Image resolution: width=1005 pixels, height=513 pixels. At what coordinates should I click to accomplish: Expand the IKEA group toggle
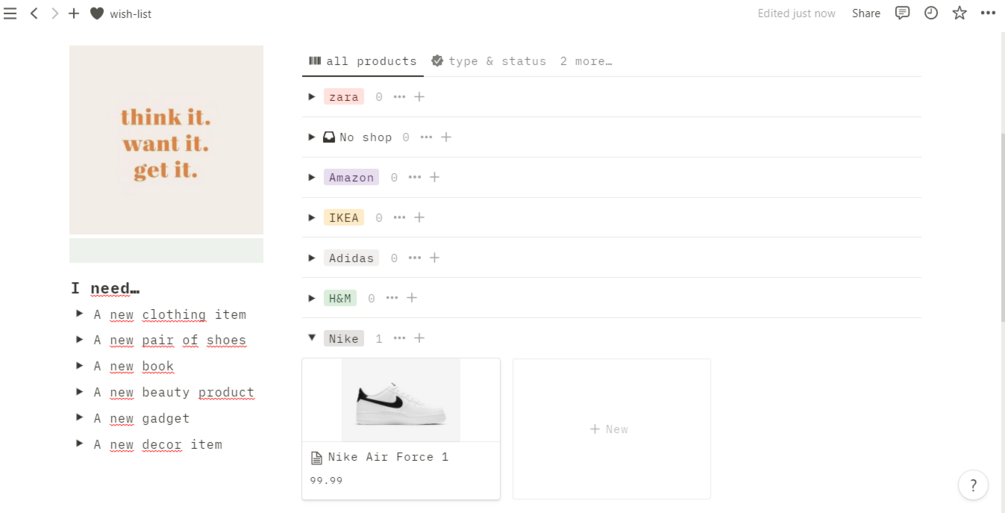click(x=312, y=217)
